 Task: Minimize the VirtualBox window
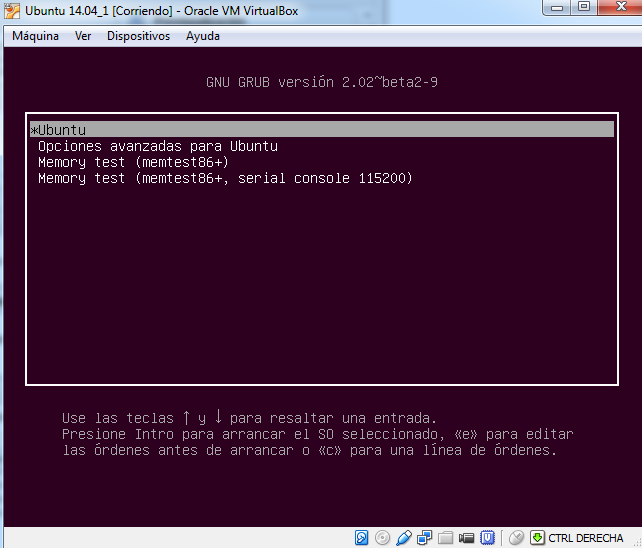tap(556, 7)
